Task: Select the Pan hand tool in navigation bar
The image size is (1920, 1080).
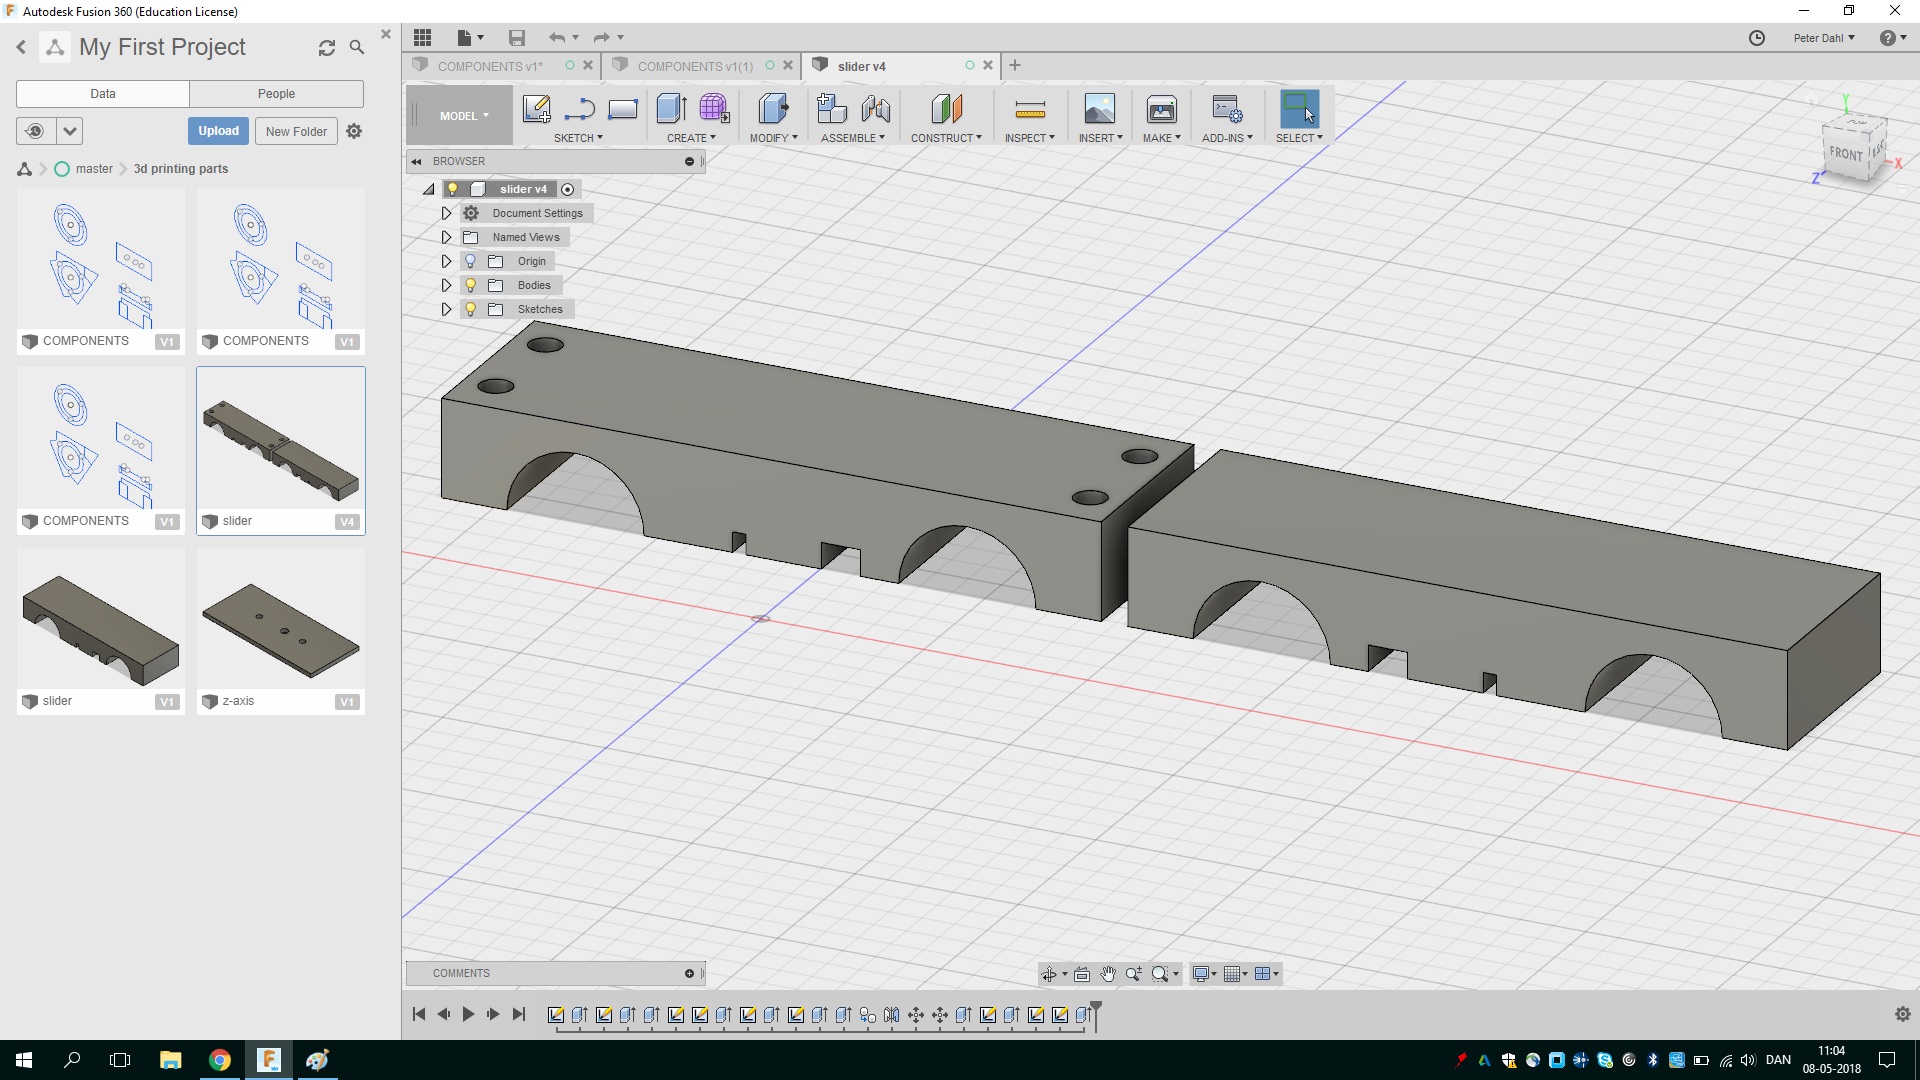Action: pyautogui.click(x=1108, y=974)
